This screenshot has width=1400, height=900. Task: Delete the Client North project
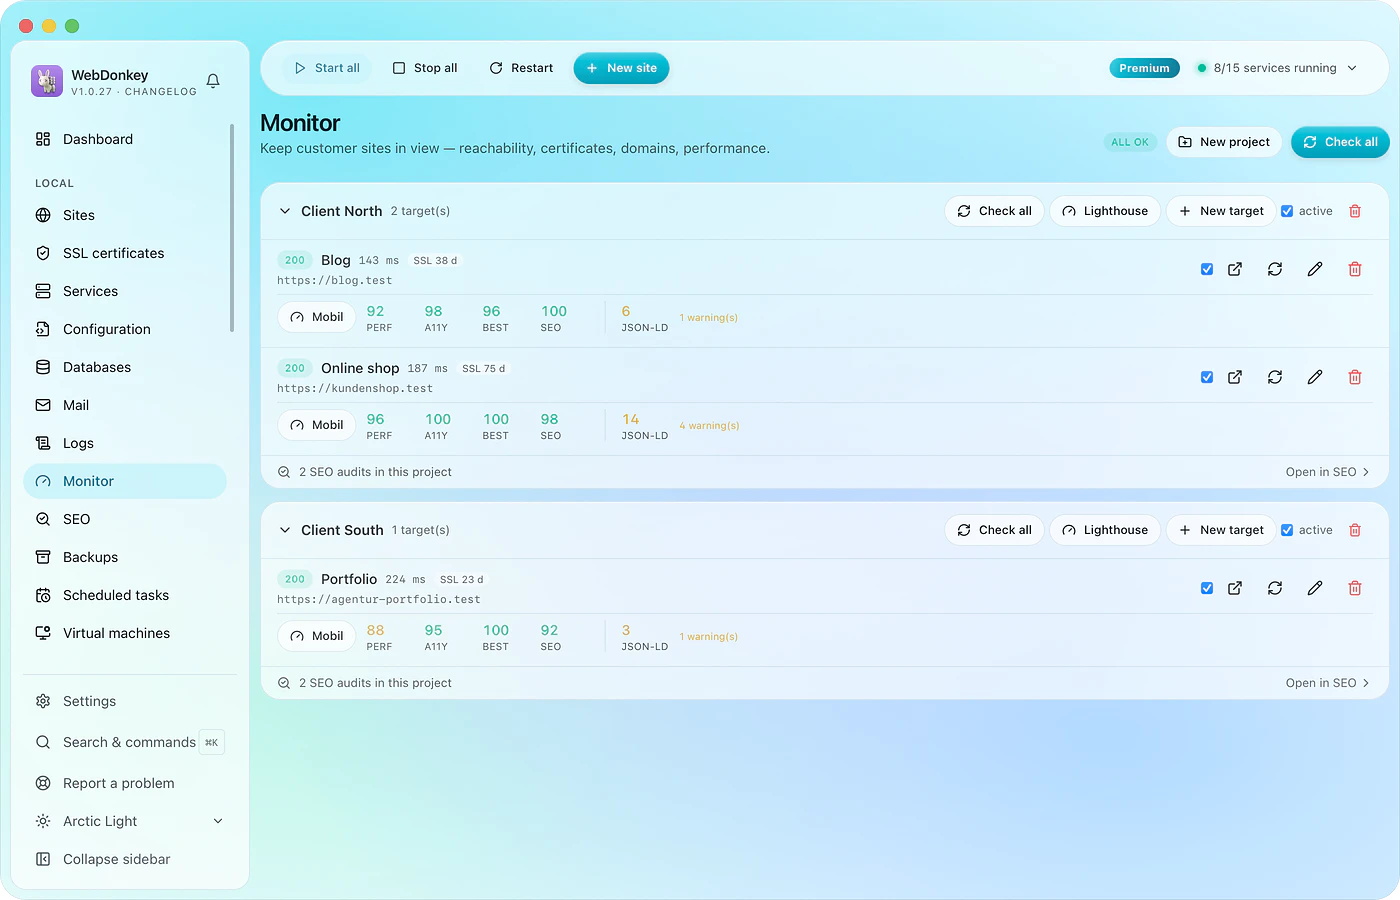1355,211
